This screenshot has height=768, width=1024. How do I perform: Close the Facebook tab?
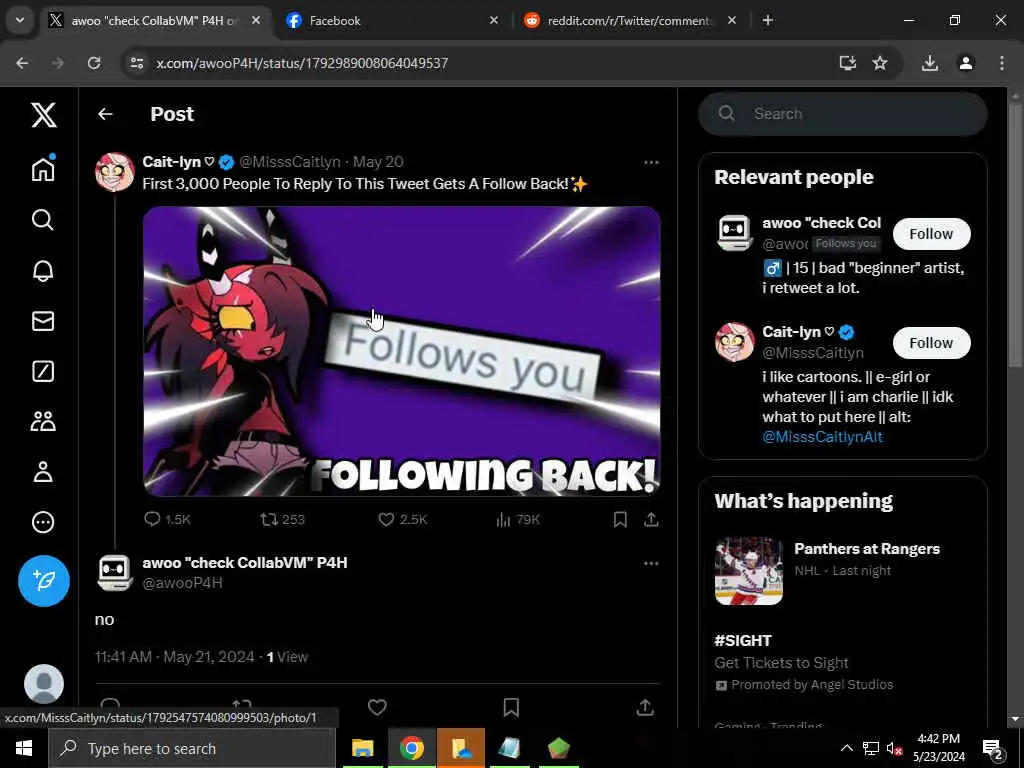coord(494,20)
